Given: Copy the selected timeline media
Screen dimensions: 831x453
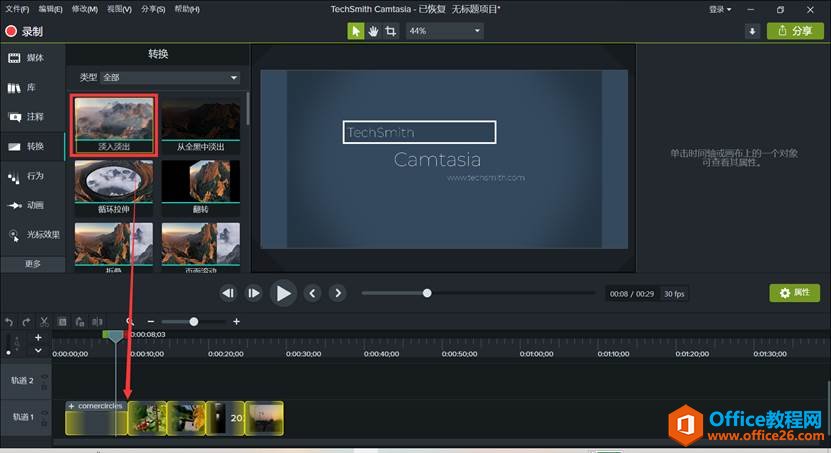Looking at the screenshot, I should click(x=62, y=322).
